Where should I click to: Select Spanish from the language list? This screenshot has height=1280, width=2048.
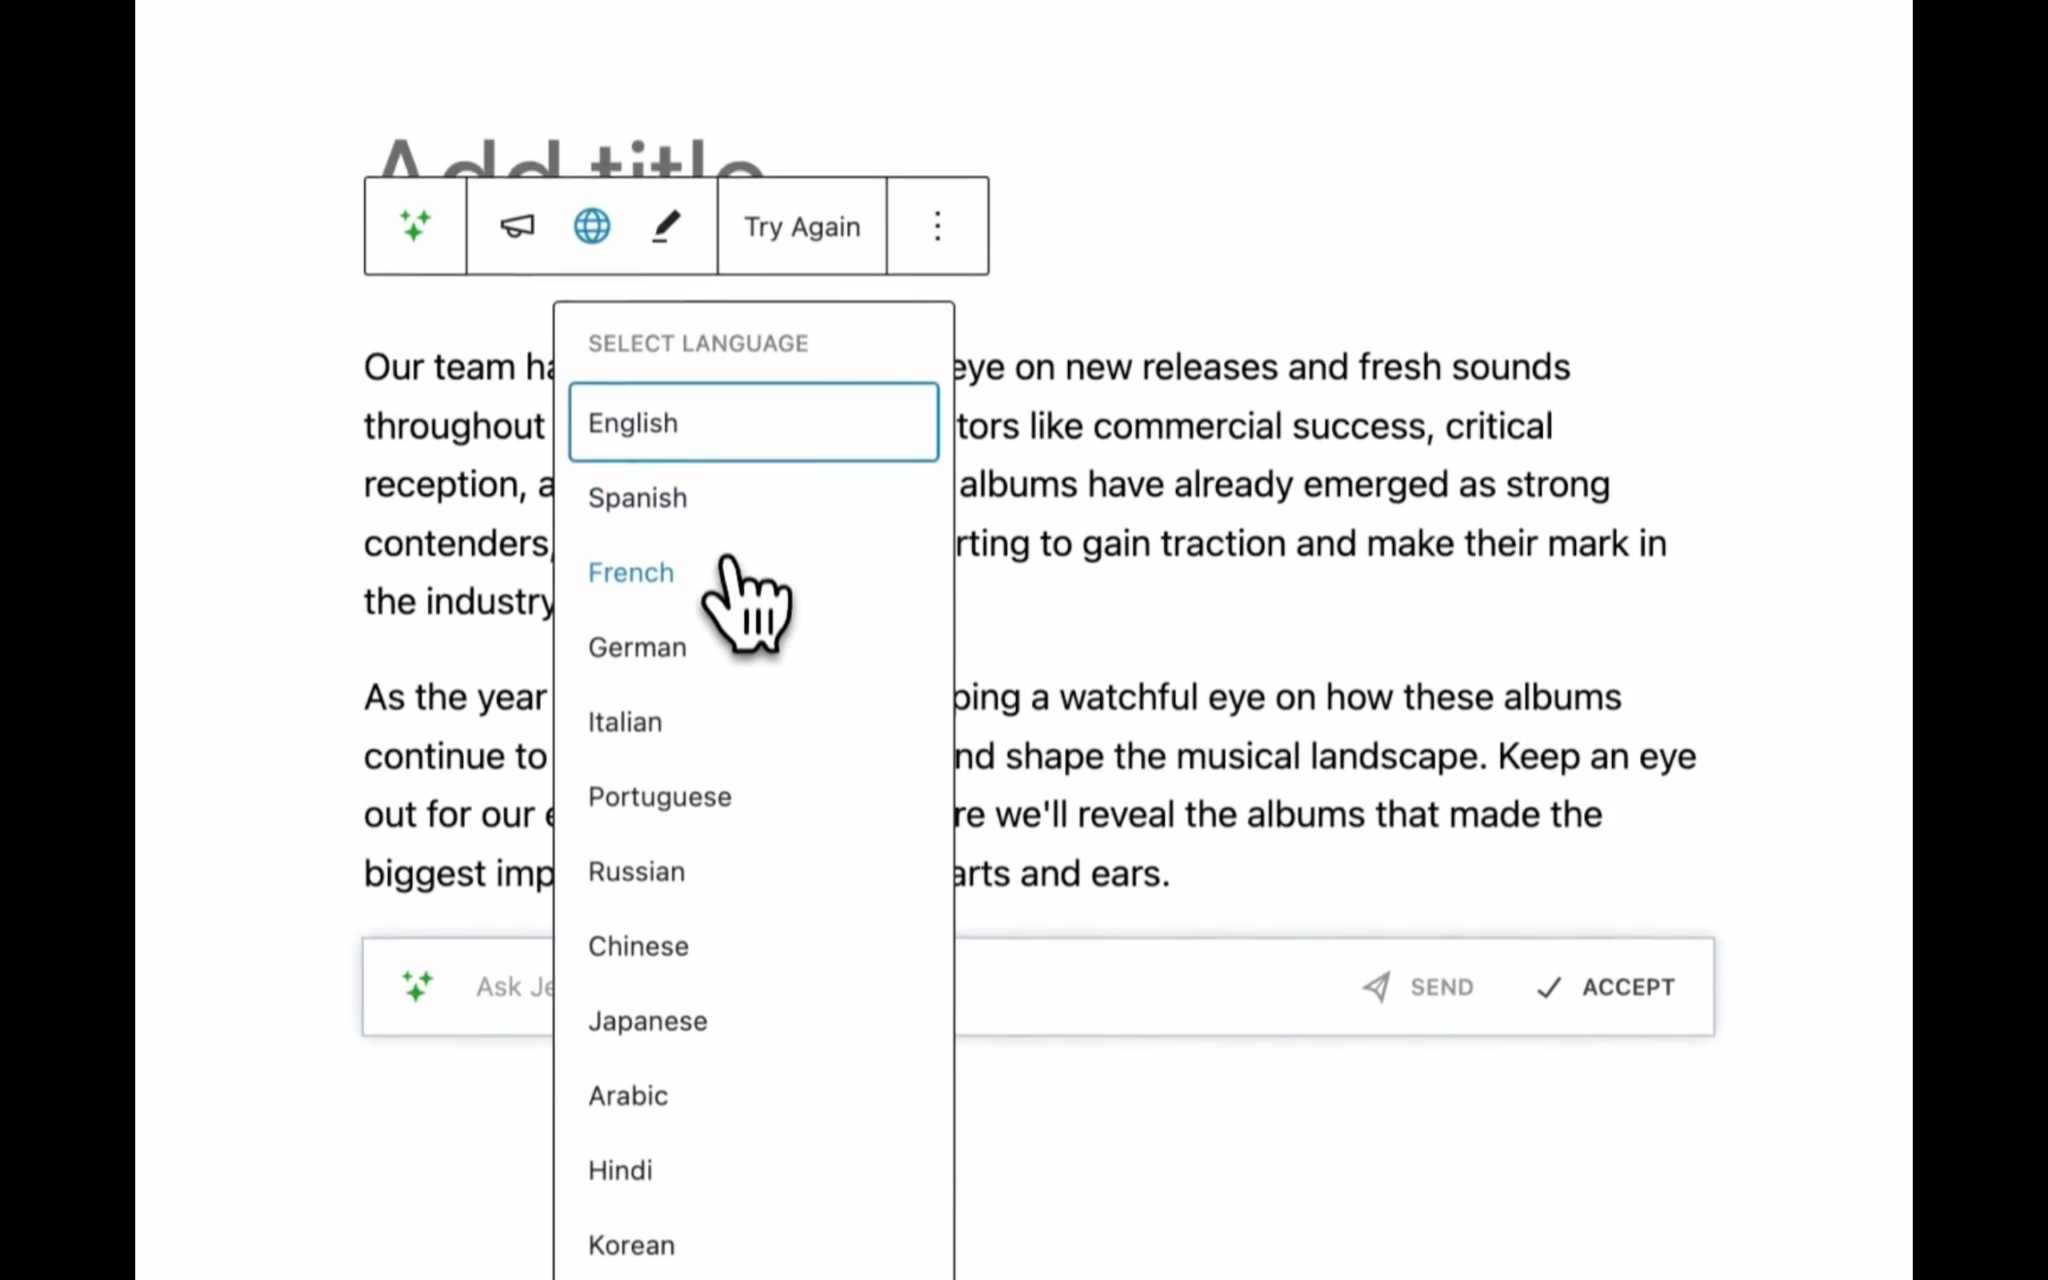[637, 497]
